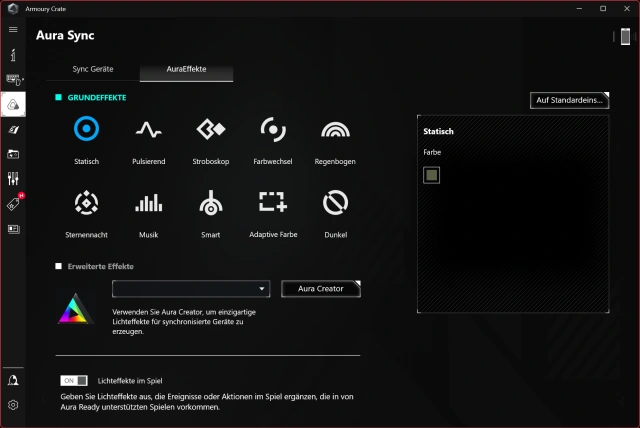Open the Scenario Profiles sliders icon
This screenshot has height=428, width=640.
[13, 179]
